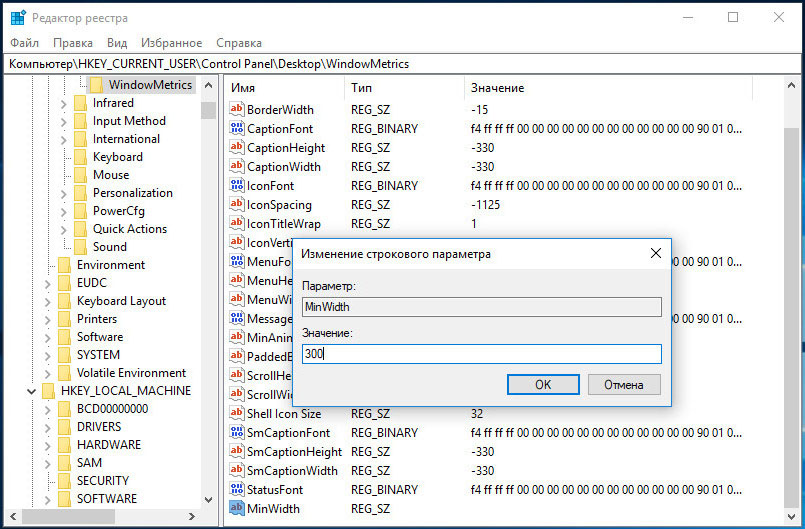Viewport: 805px width, 529px height.
Task: Click the Sound folder icon
Action: tap(80, 247)
